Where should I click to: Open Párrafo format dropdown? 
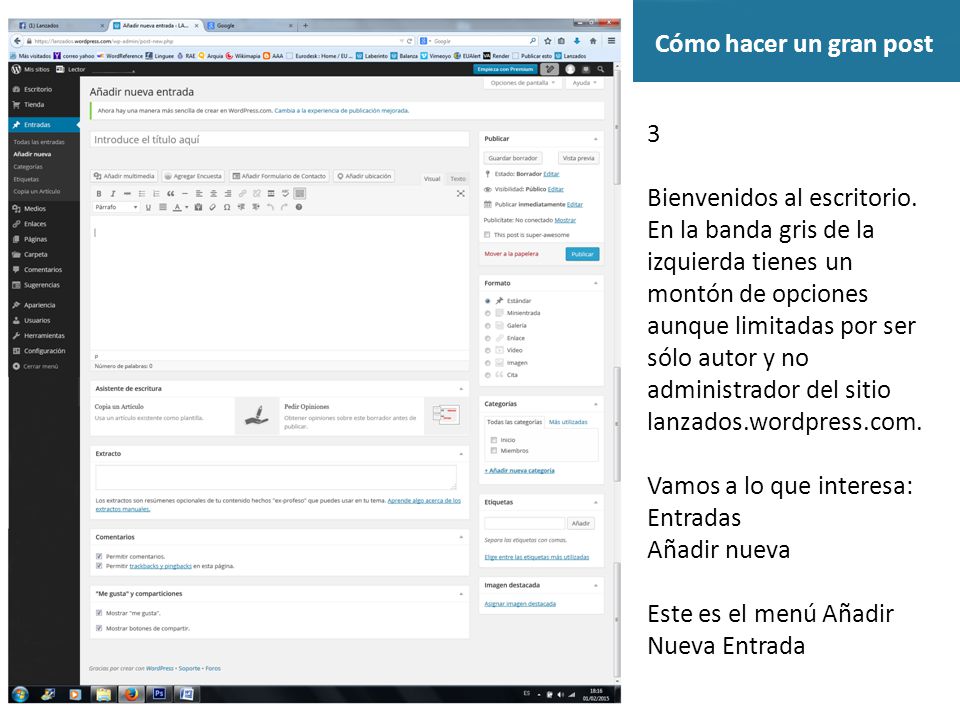[x=116, y=208]
